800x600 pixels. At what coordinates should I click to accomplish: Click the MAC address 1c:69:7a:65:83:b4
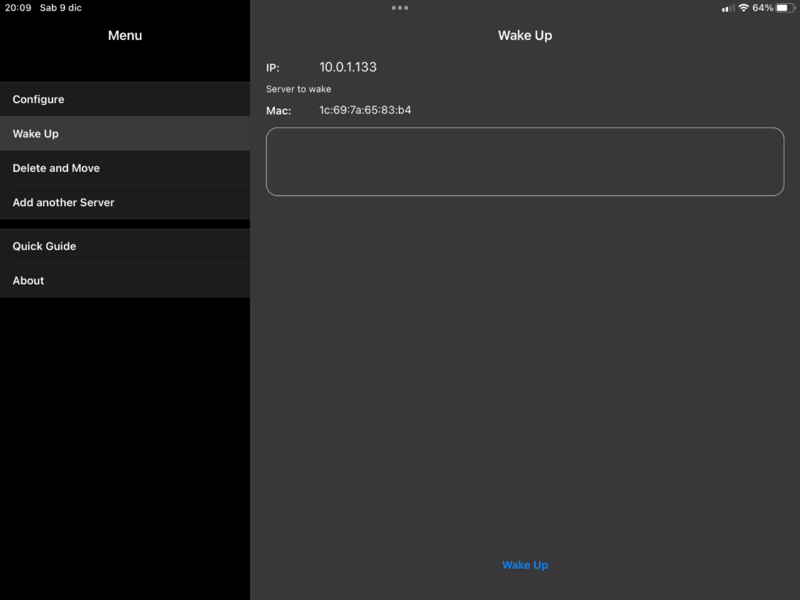pos(365,110)
